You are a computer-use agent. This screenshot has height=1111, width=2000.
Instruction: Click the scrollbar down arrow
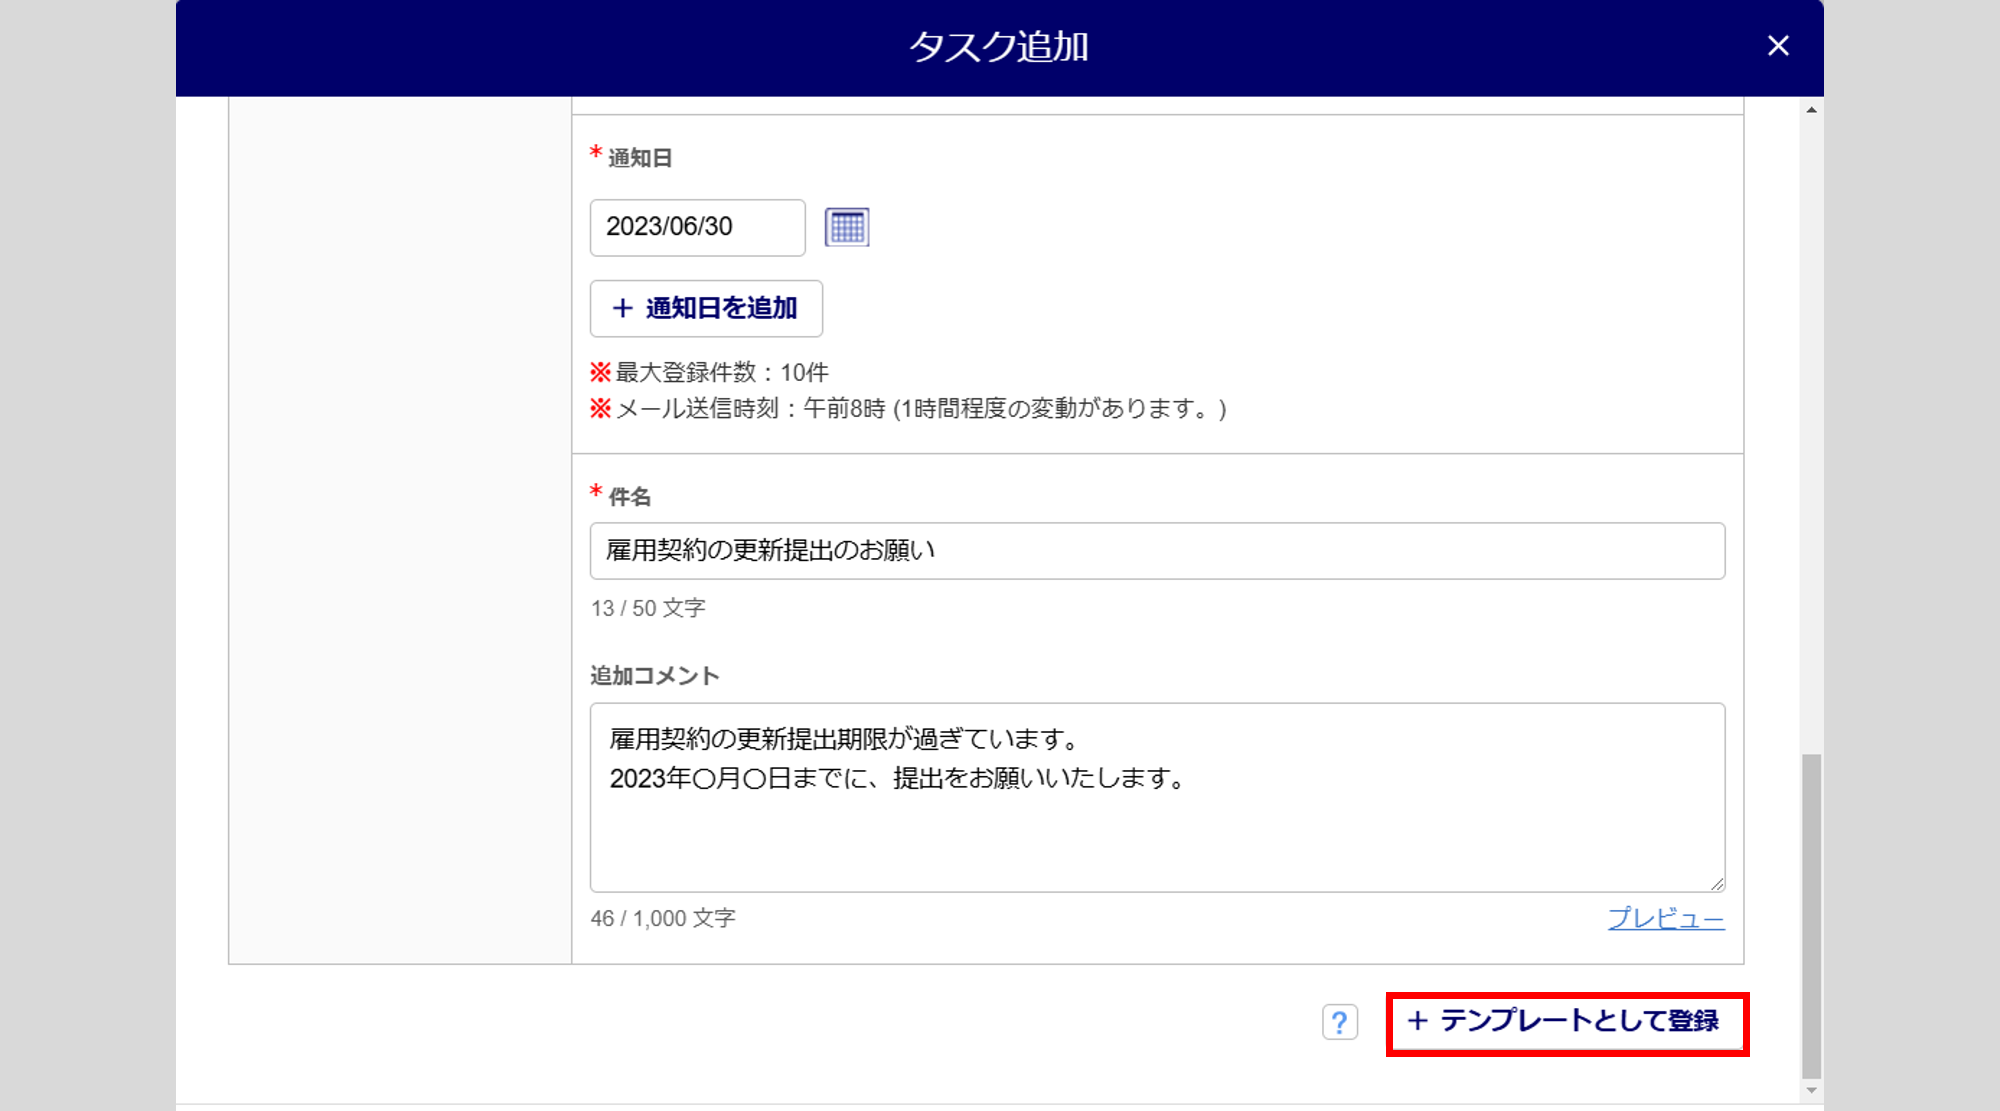point(1811,1090)
